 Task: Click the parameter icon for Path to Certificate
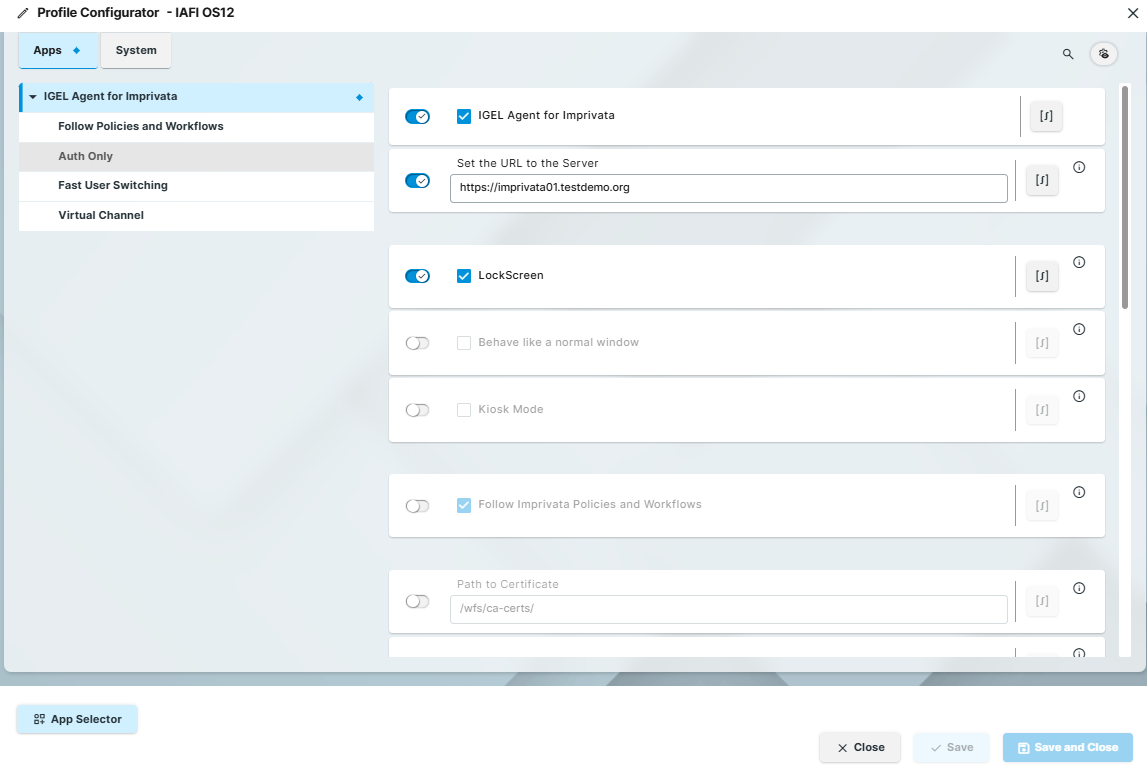click(1041, 601)
